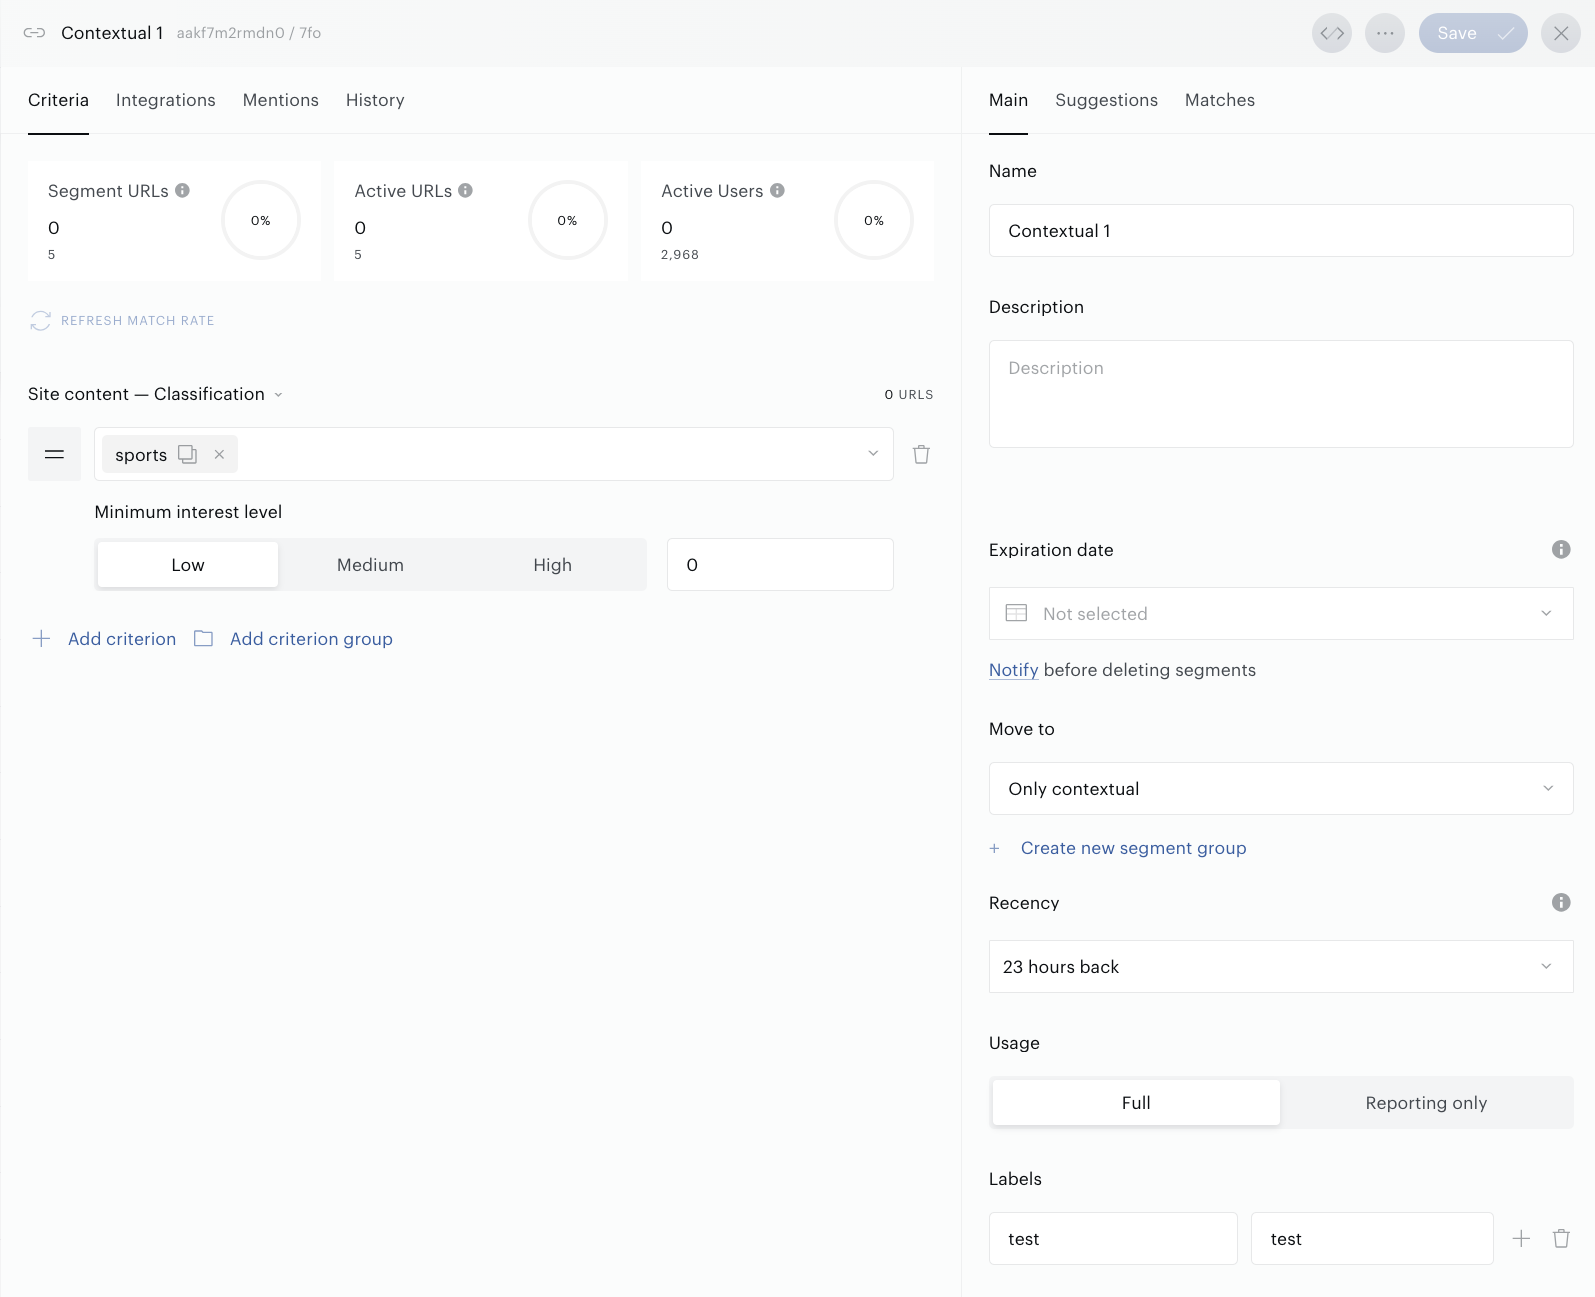Click the Expiration date info icon
This screenshot has height=1297, width=1595.
(1560, 549)
